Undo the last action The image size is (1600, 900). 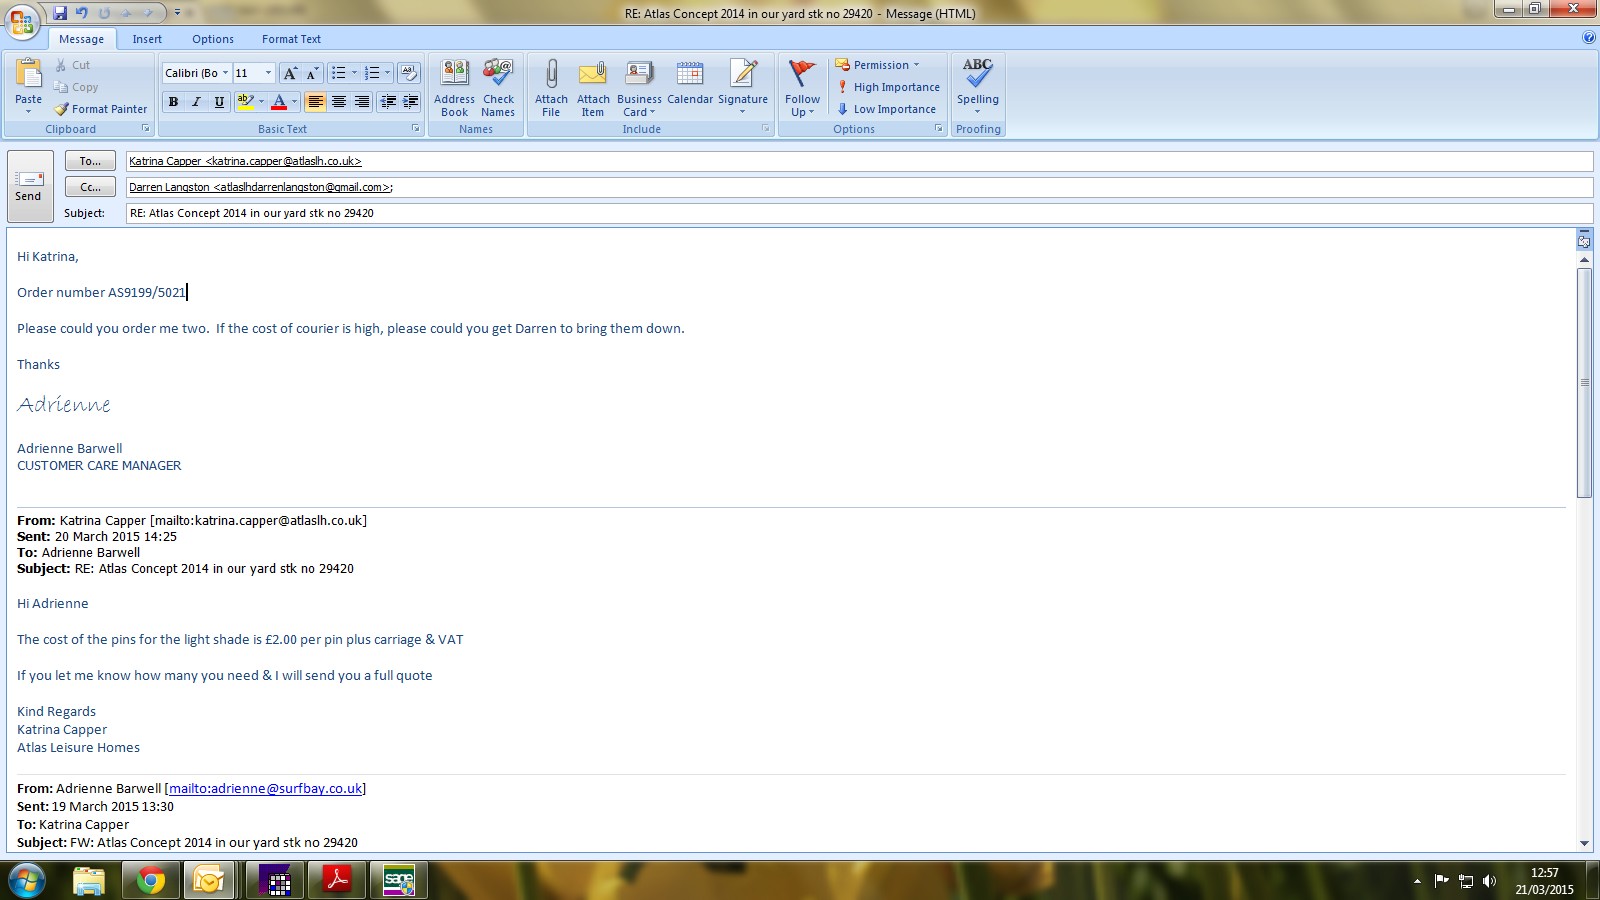(x=82, y=13)
